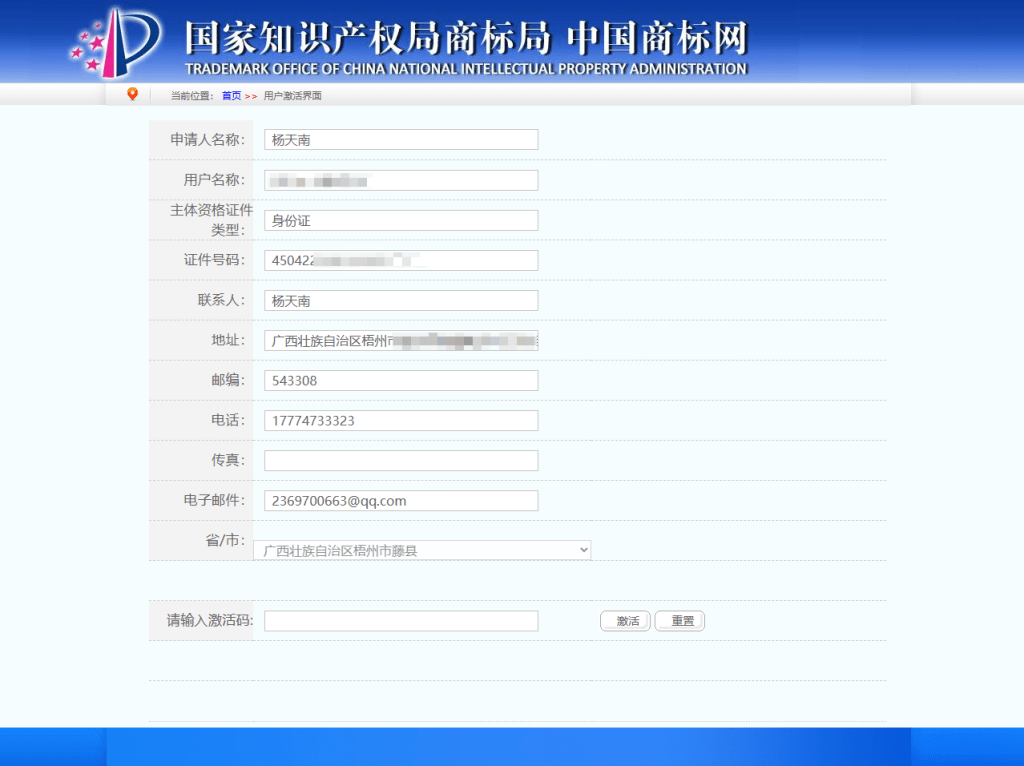Click the 地址 input field
Image resolution: width=1024 pixels, height=766 pixels.
(401, 340)
